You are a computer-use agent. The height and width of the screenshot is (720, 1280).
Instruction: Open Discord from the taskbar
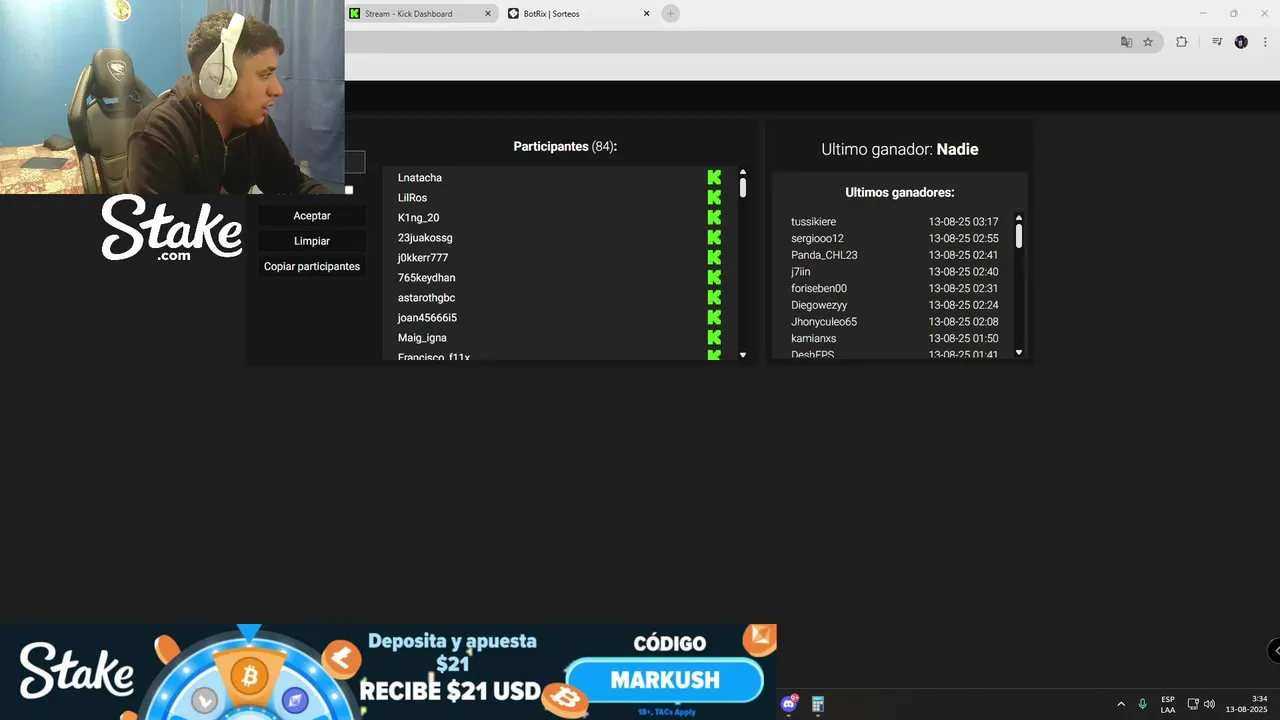[789, 704]
